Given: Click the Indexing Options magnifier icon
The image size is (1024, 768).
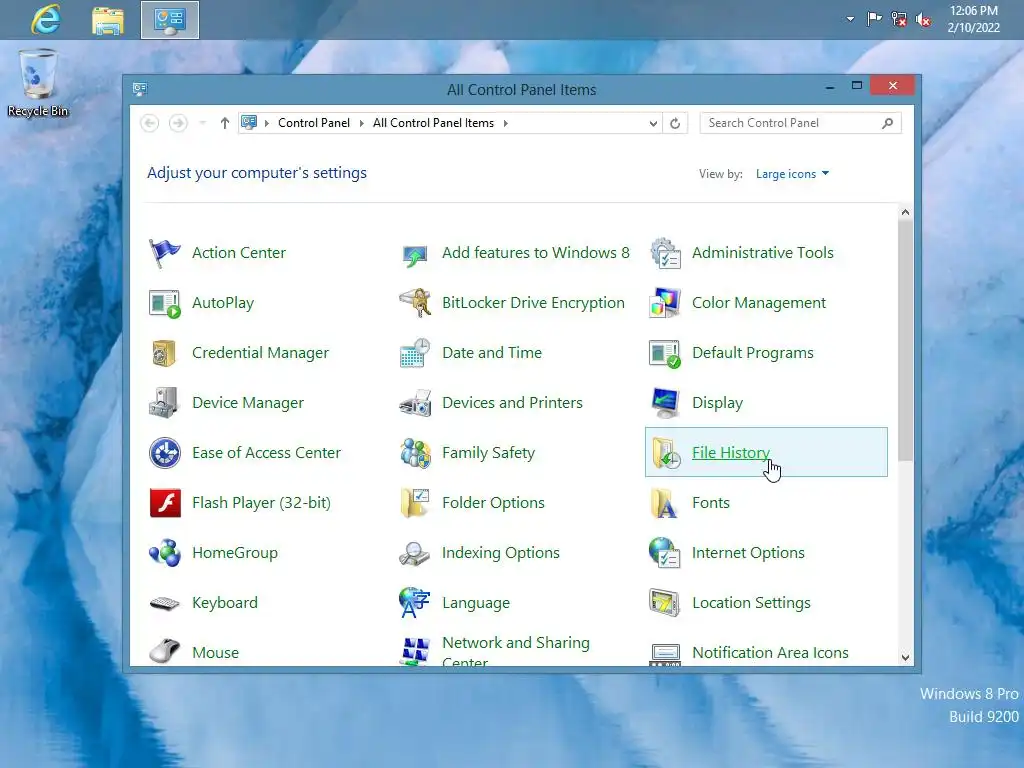Looking at the screenshot, I should [415, 554].
